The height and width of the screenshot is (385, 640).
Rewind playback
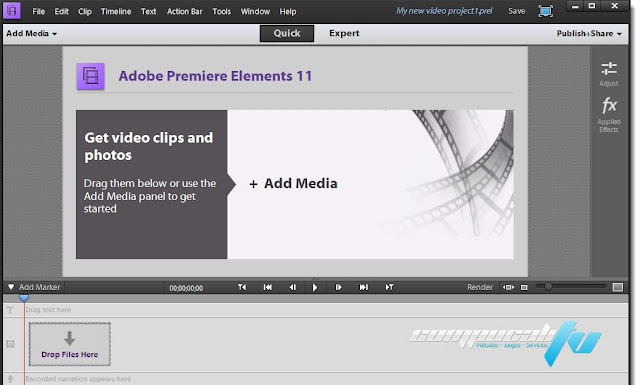click(268, 287)
